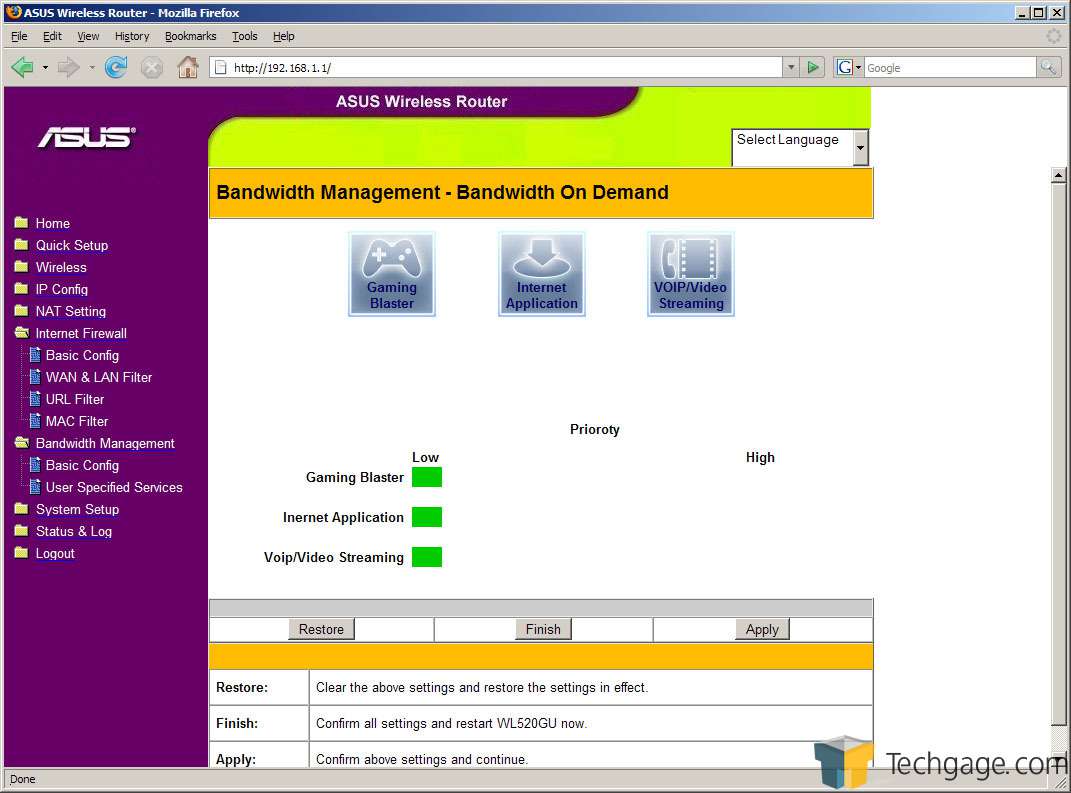Click the Status & Log folder icon
This screenshot has height=793, width=1071.
[x=21, y=531]
